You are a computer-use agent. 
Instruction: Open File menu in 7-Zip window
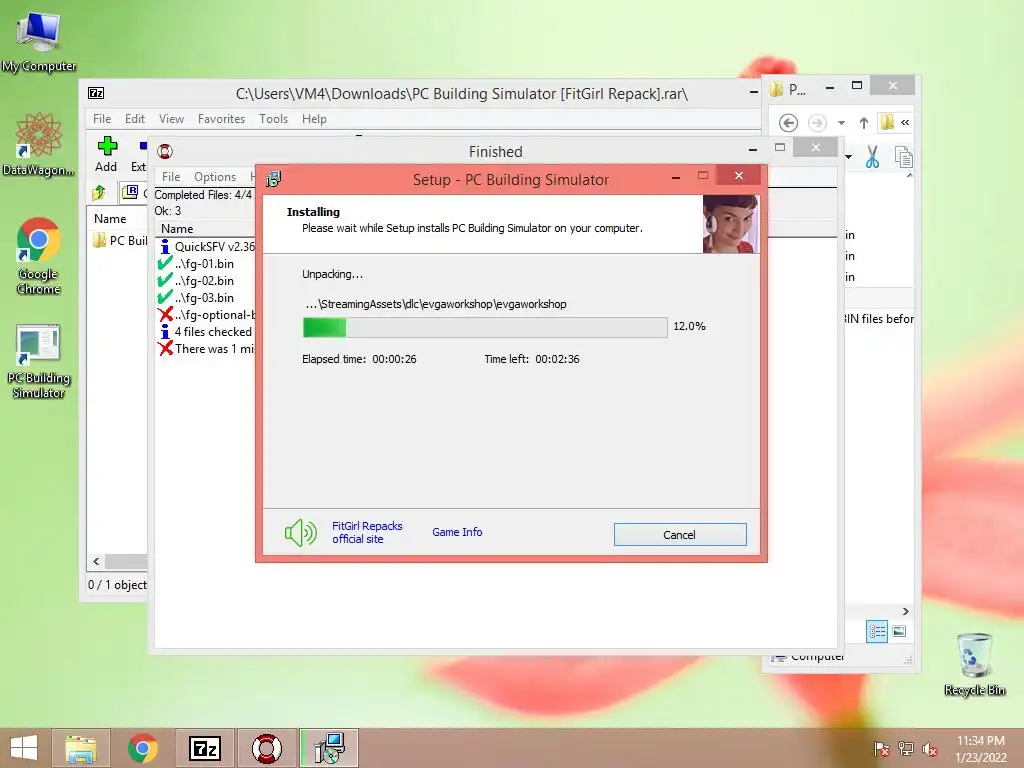tap(102, 119)
